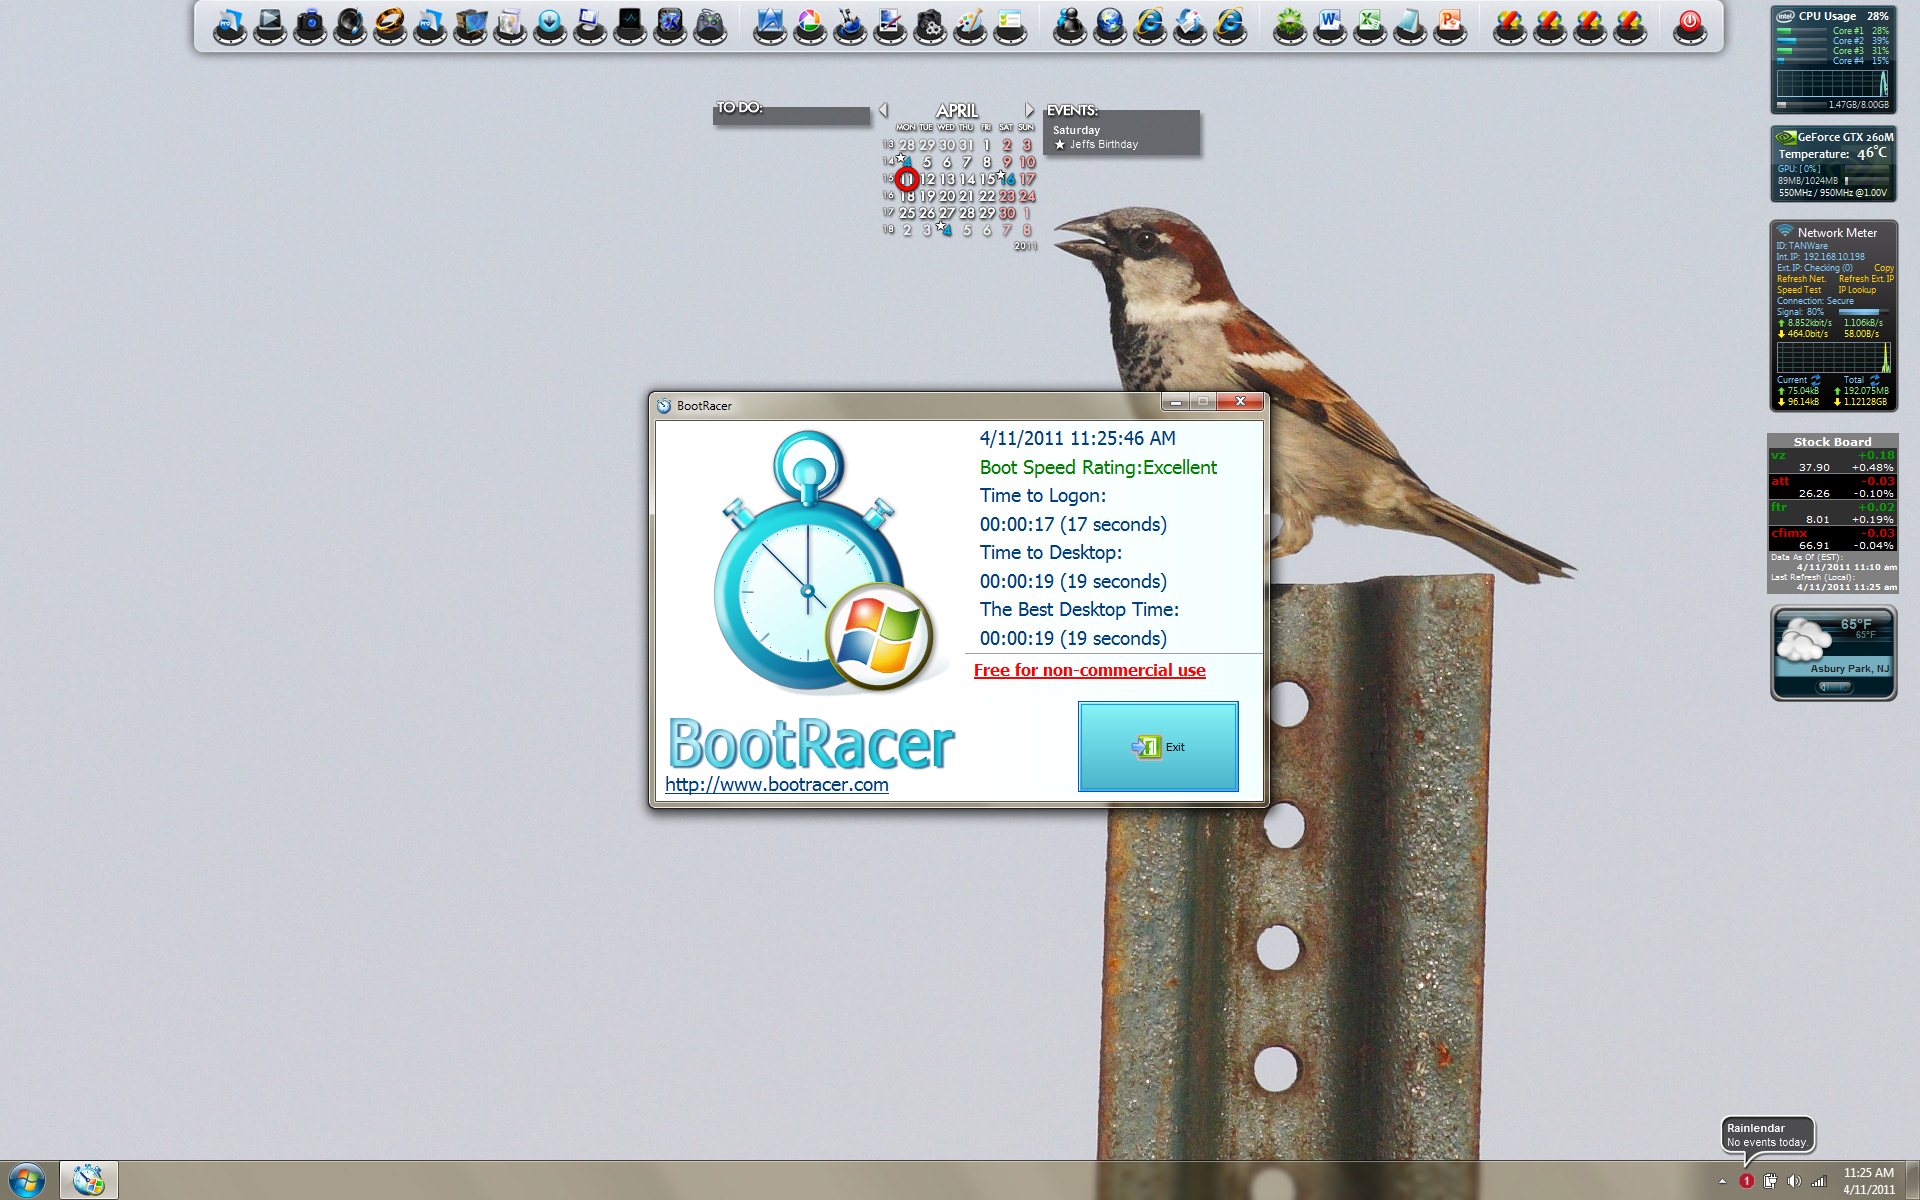
Task: Open Windows Live Messenger from the dock
Action: (x=1069, y=22)
